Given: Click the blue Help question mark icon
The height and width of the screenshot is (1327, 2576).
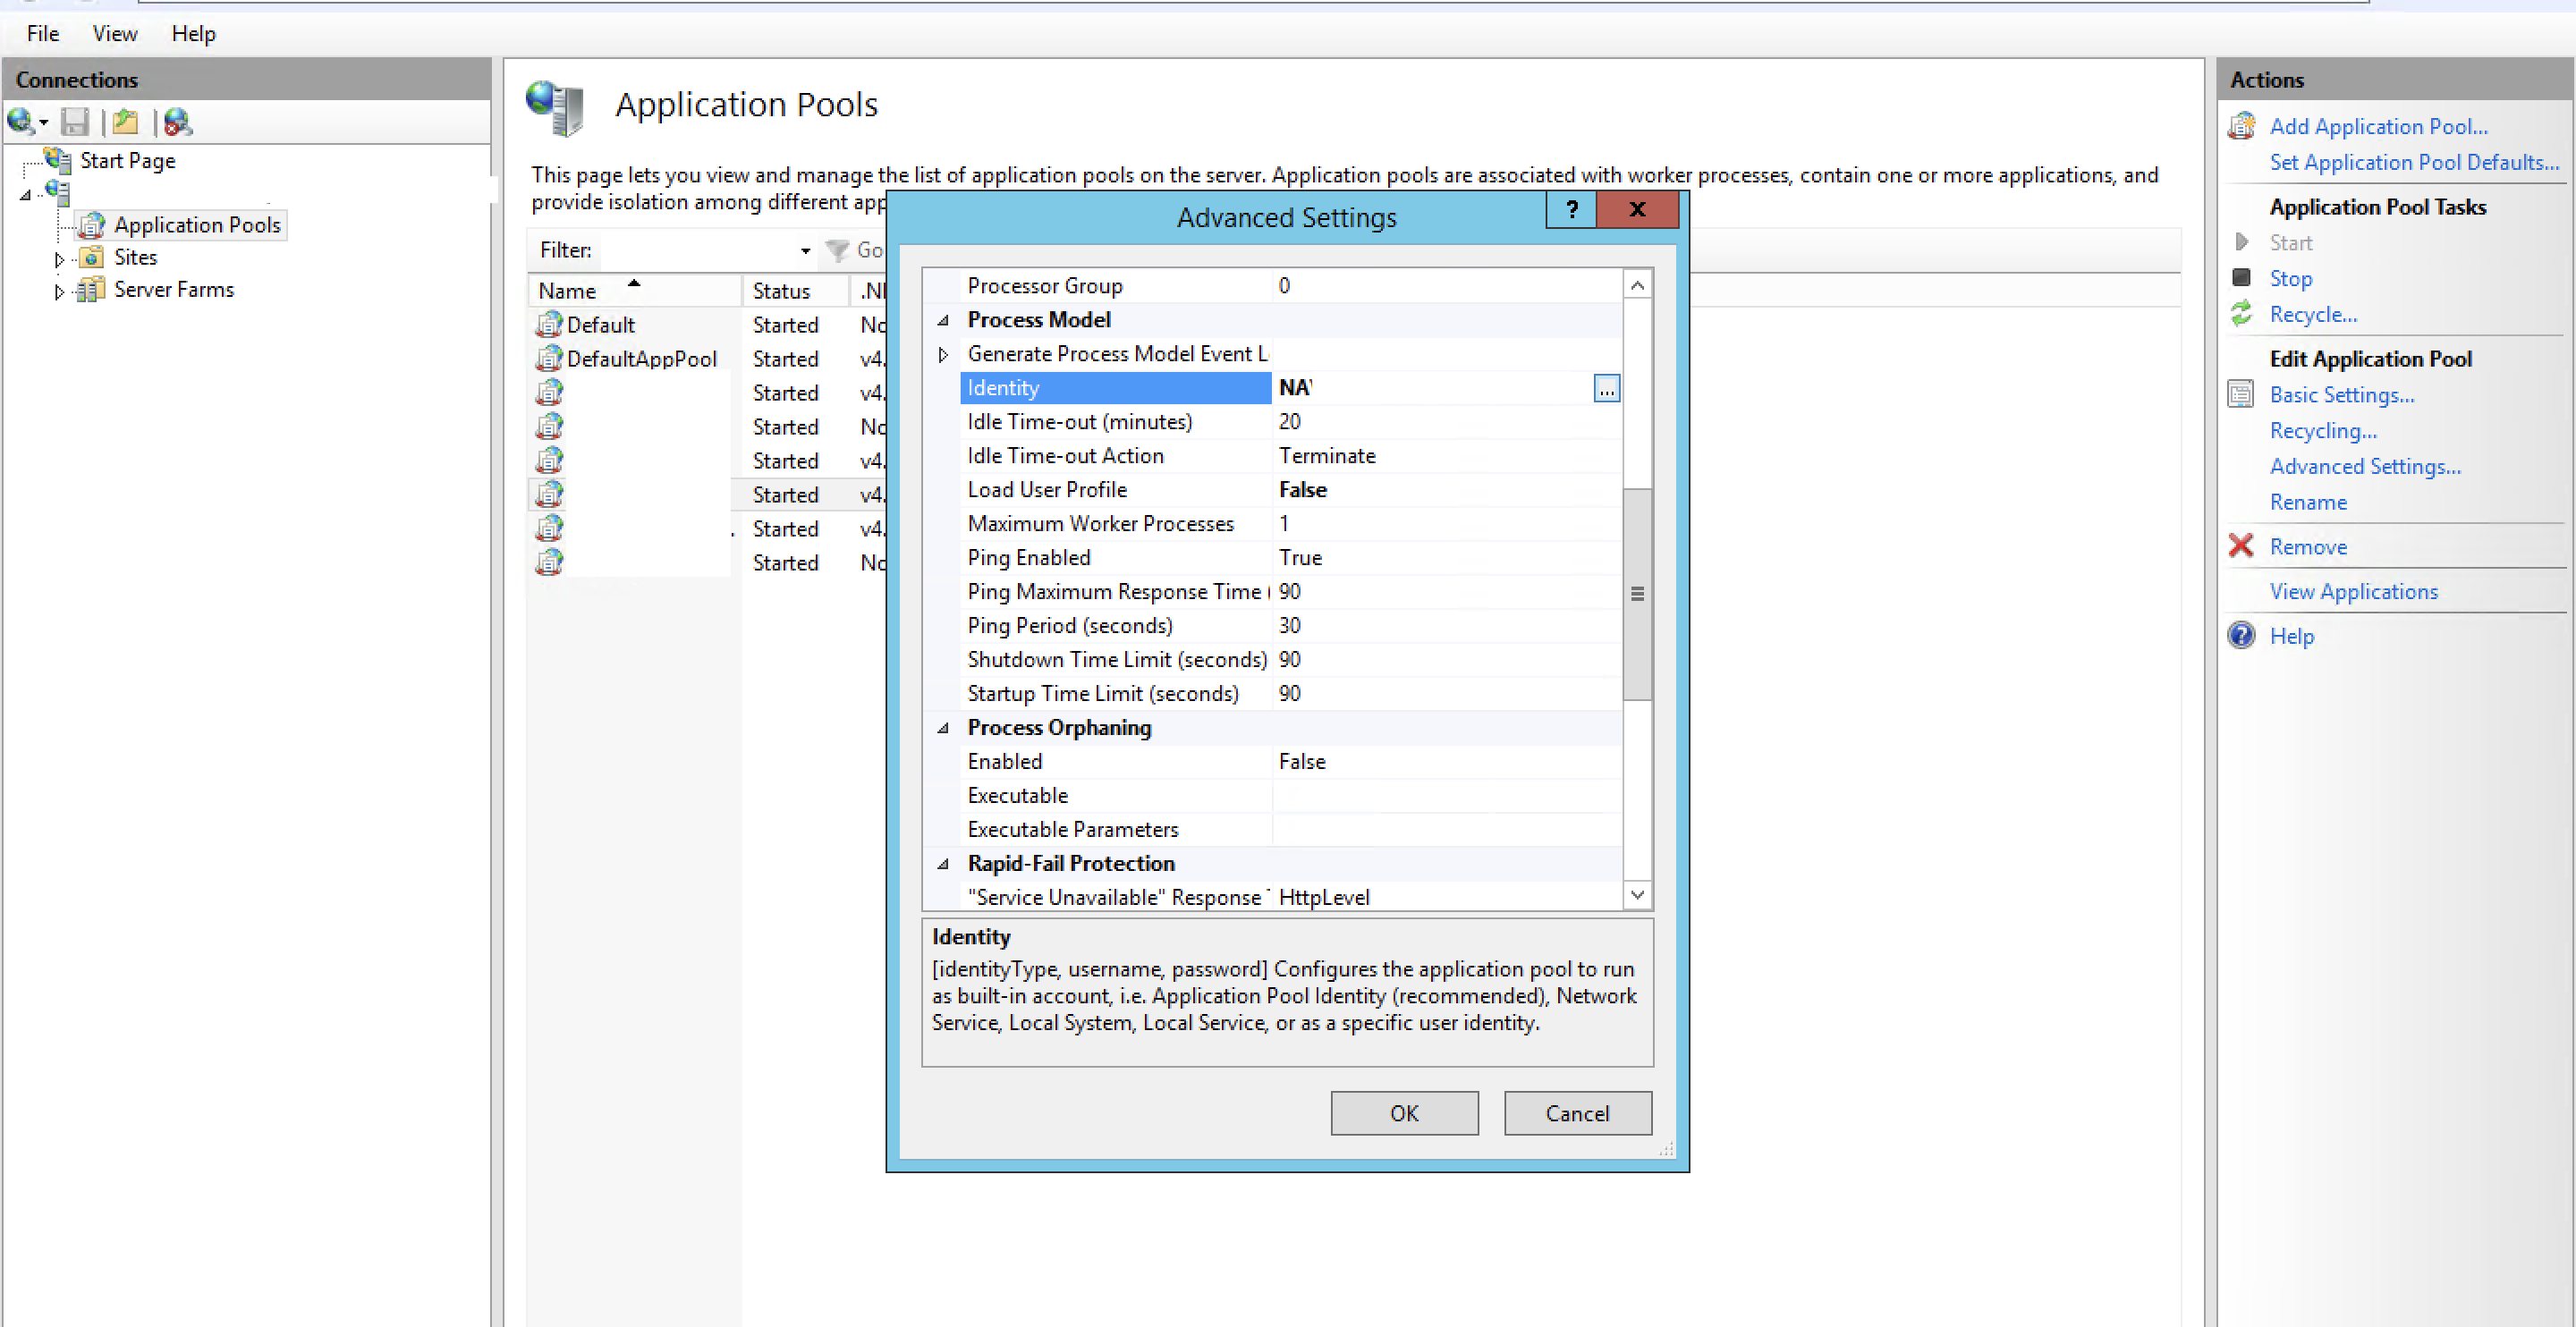Looking at the screenshot, I should point(2241,636).
